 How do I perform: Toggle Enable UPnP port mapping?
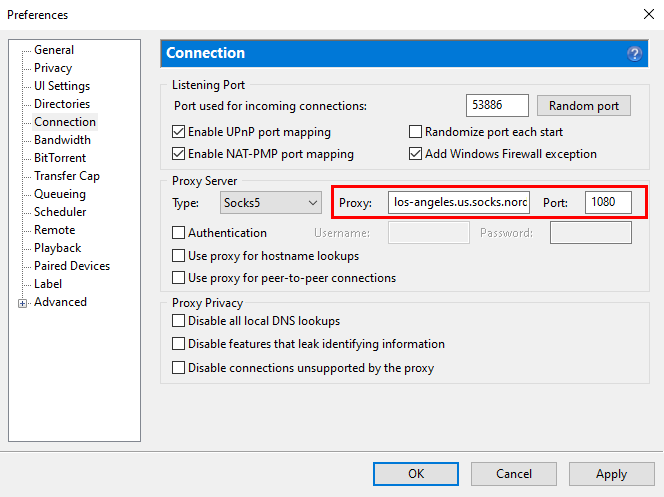click(179, 132)
